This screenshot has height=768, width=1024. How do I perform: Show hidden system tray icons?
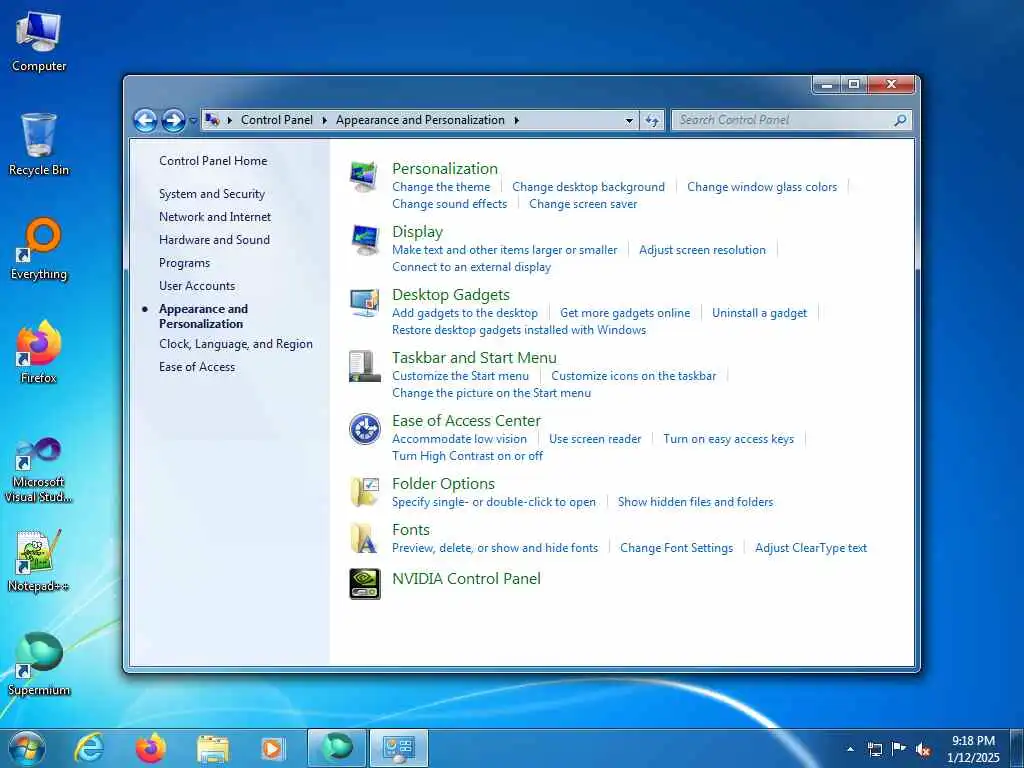click(x=850, y=749)
